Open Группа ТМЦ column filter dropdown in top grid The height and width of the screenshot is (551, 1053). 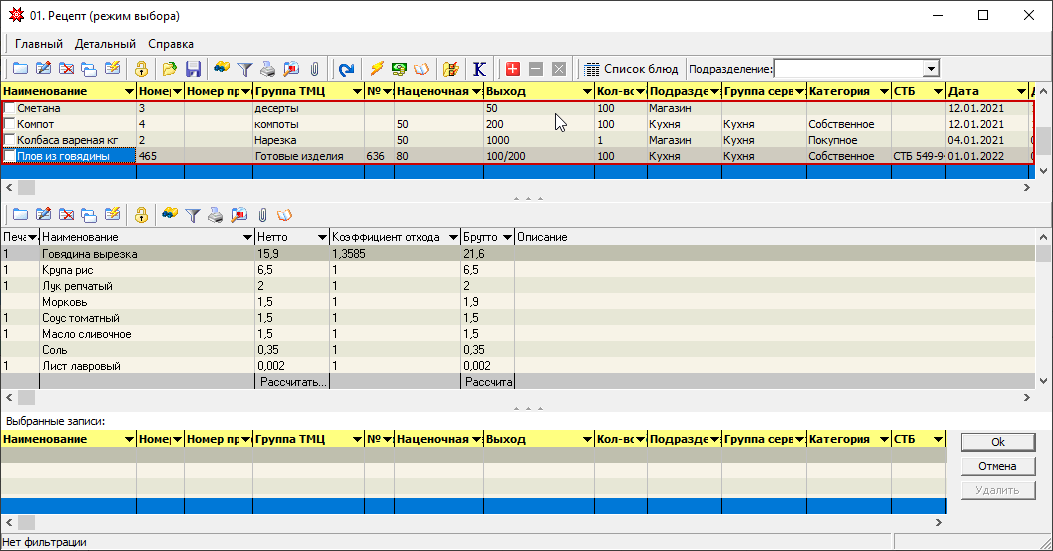356,91
